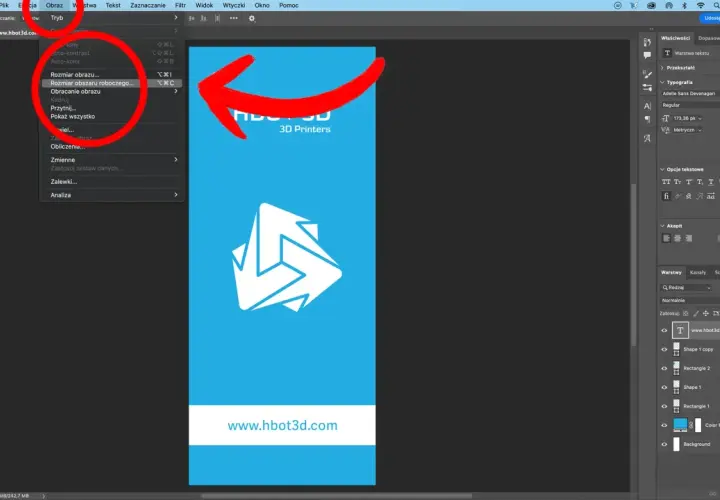Image resolution: width=720 pixels, height=500 pixels.
Task: Expand the Przekształć section
Action: coord(662,68)
